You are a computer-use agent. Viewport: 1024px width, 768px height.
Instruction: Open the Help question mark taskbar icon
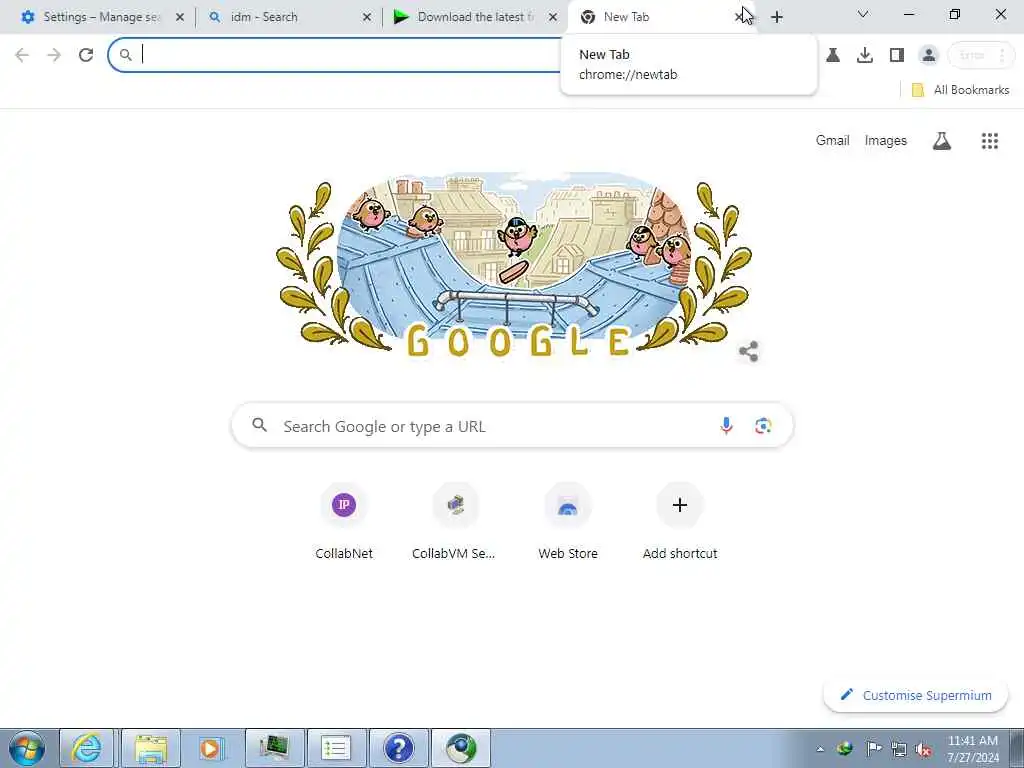(398, 748)
